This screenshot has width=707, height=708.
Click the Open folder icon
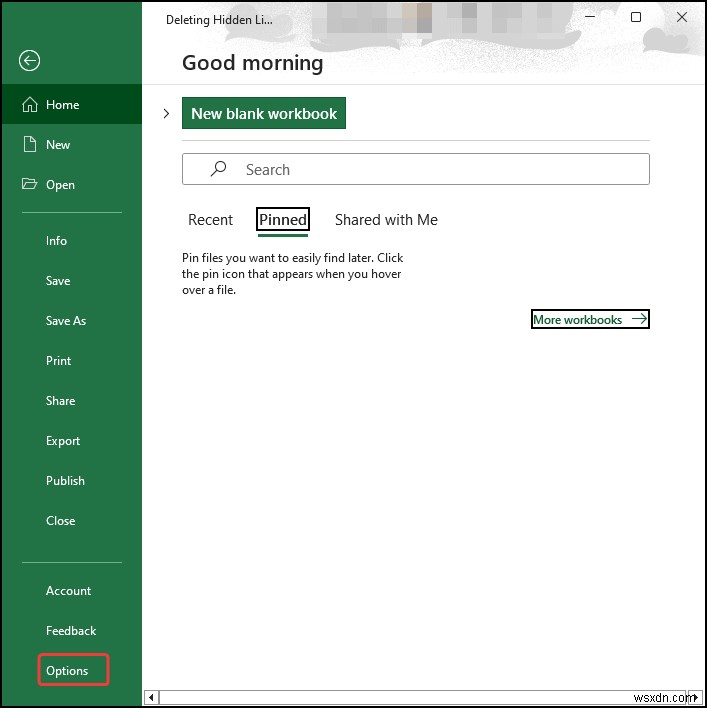click(29, 184)
